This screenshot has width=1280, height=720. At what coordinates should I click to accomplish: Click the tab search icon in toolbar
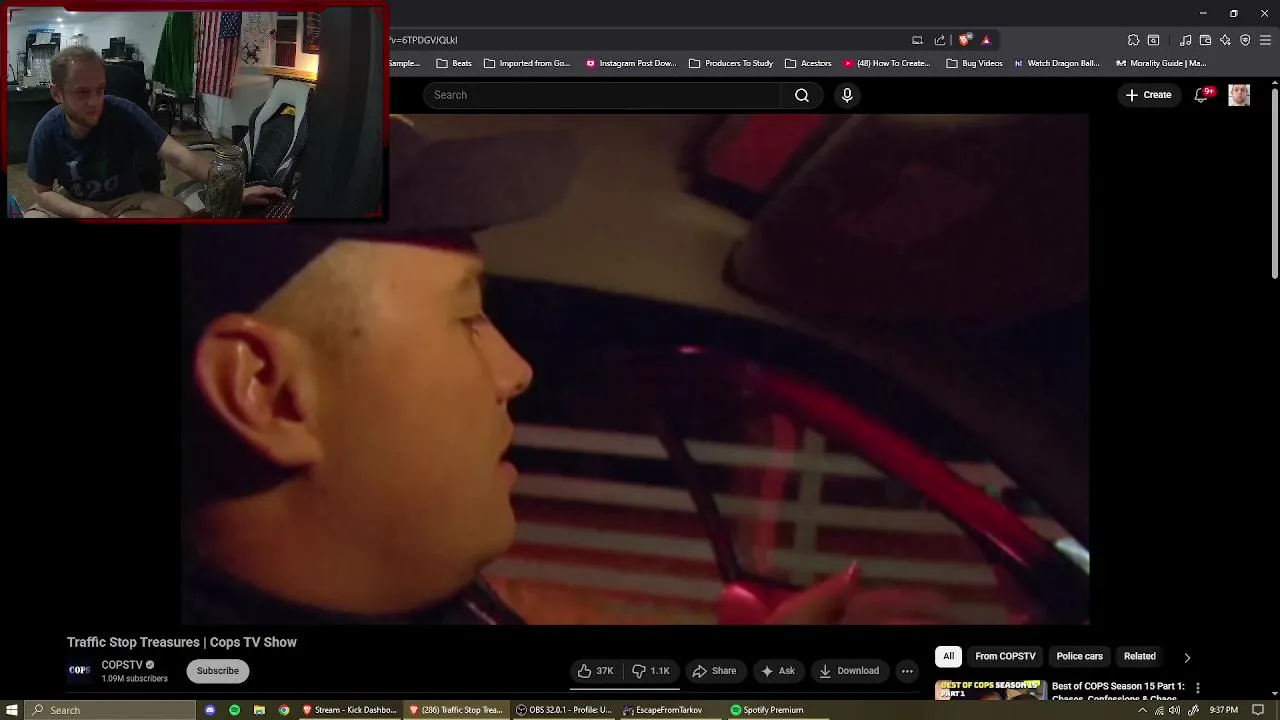[x=1153, y=40]
